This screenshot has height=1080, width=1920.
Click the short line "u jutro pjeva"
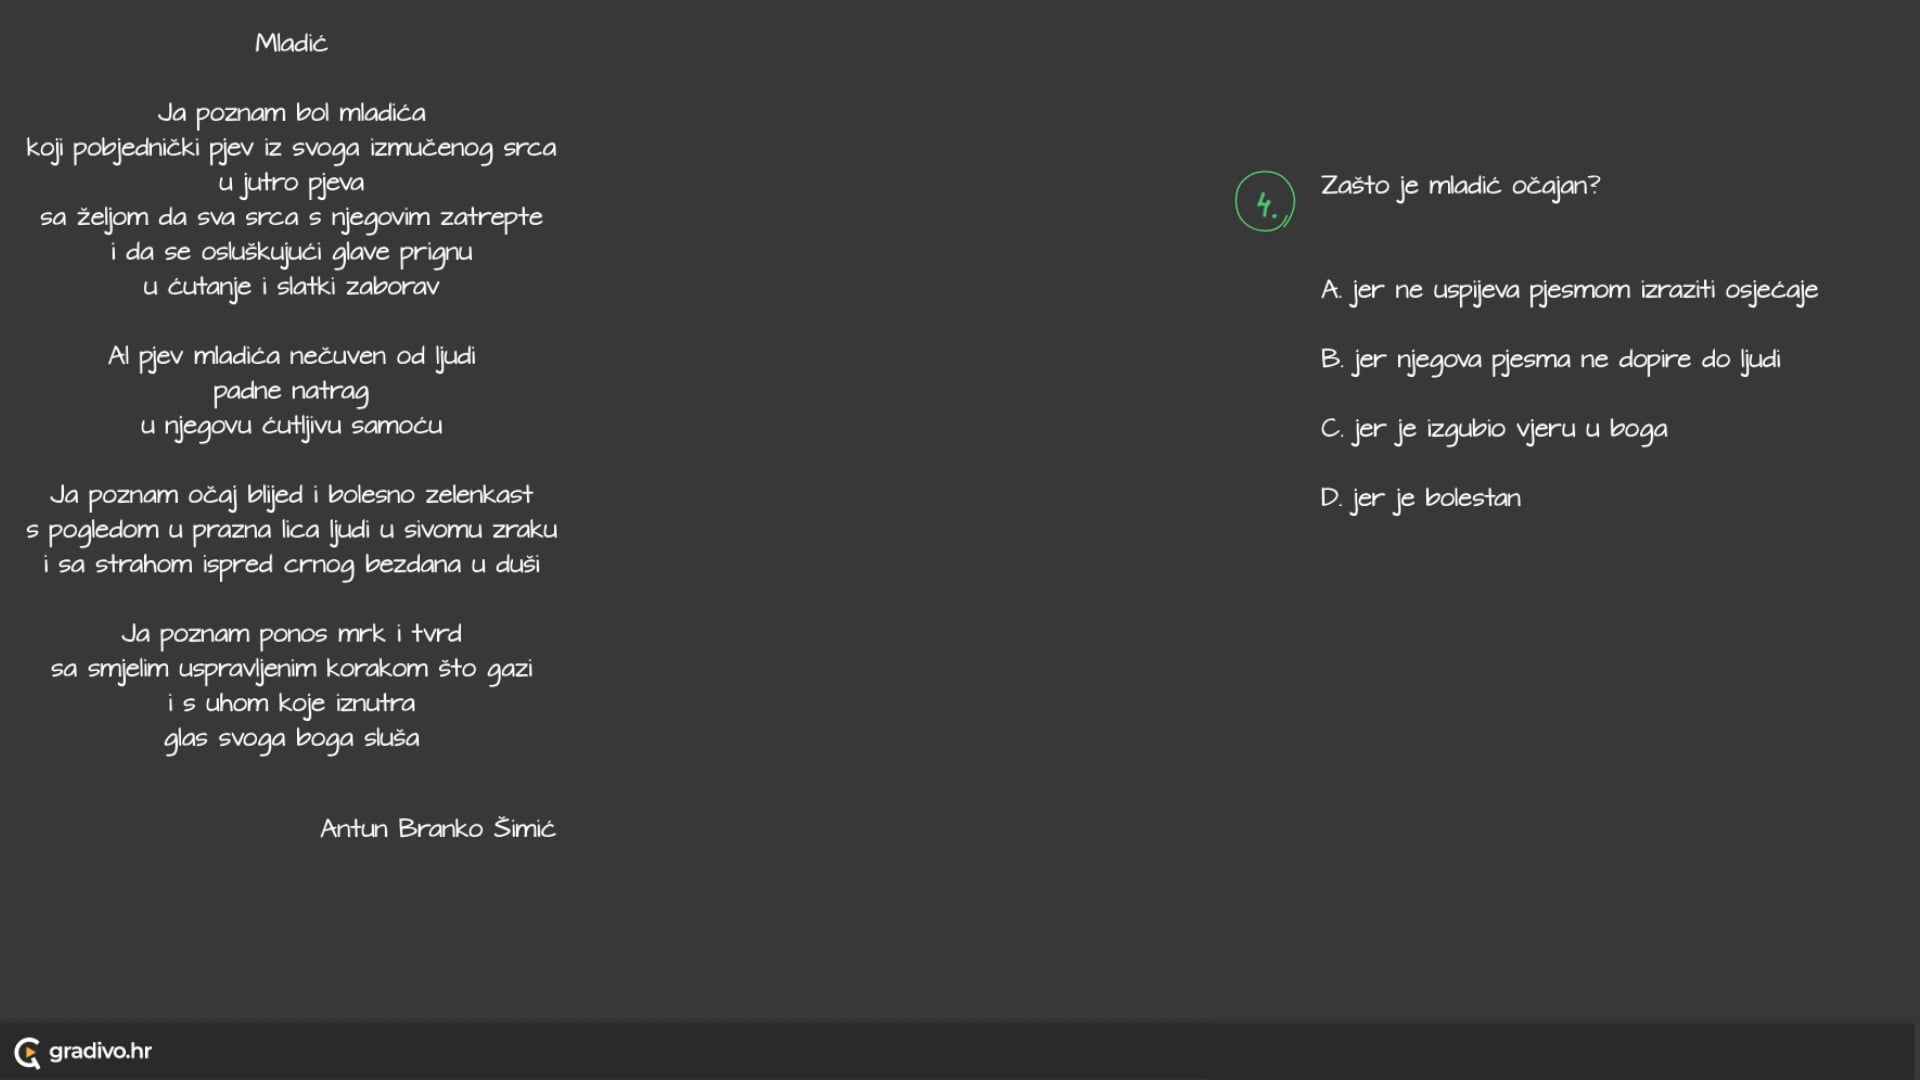(x=291, y=183)
